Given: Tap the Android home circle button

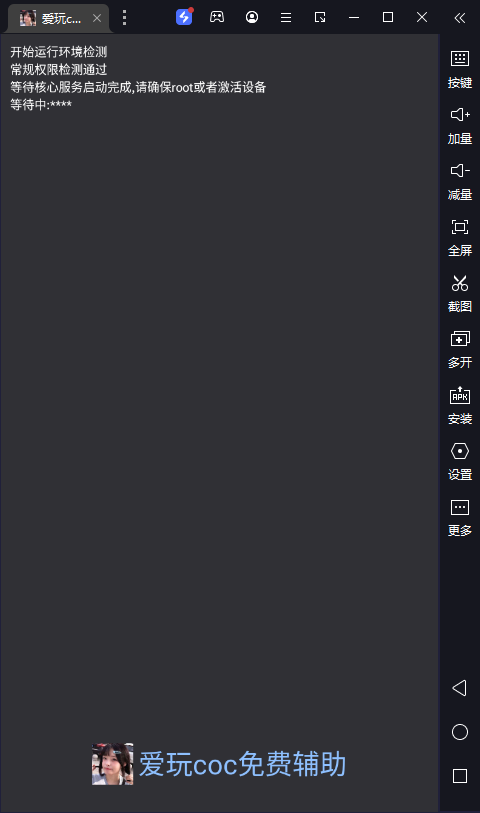Looking at the screenshot, I should (x=460, y=732).
